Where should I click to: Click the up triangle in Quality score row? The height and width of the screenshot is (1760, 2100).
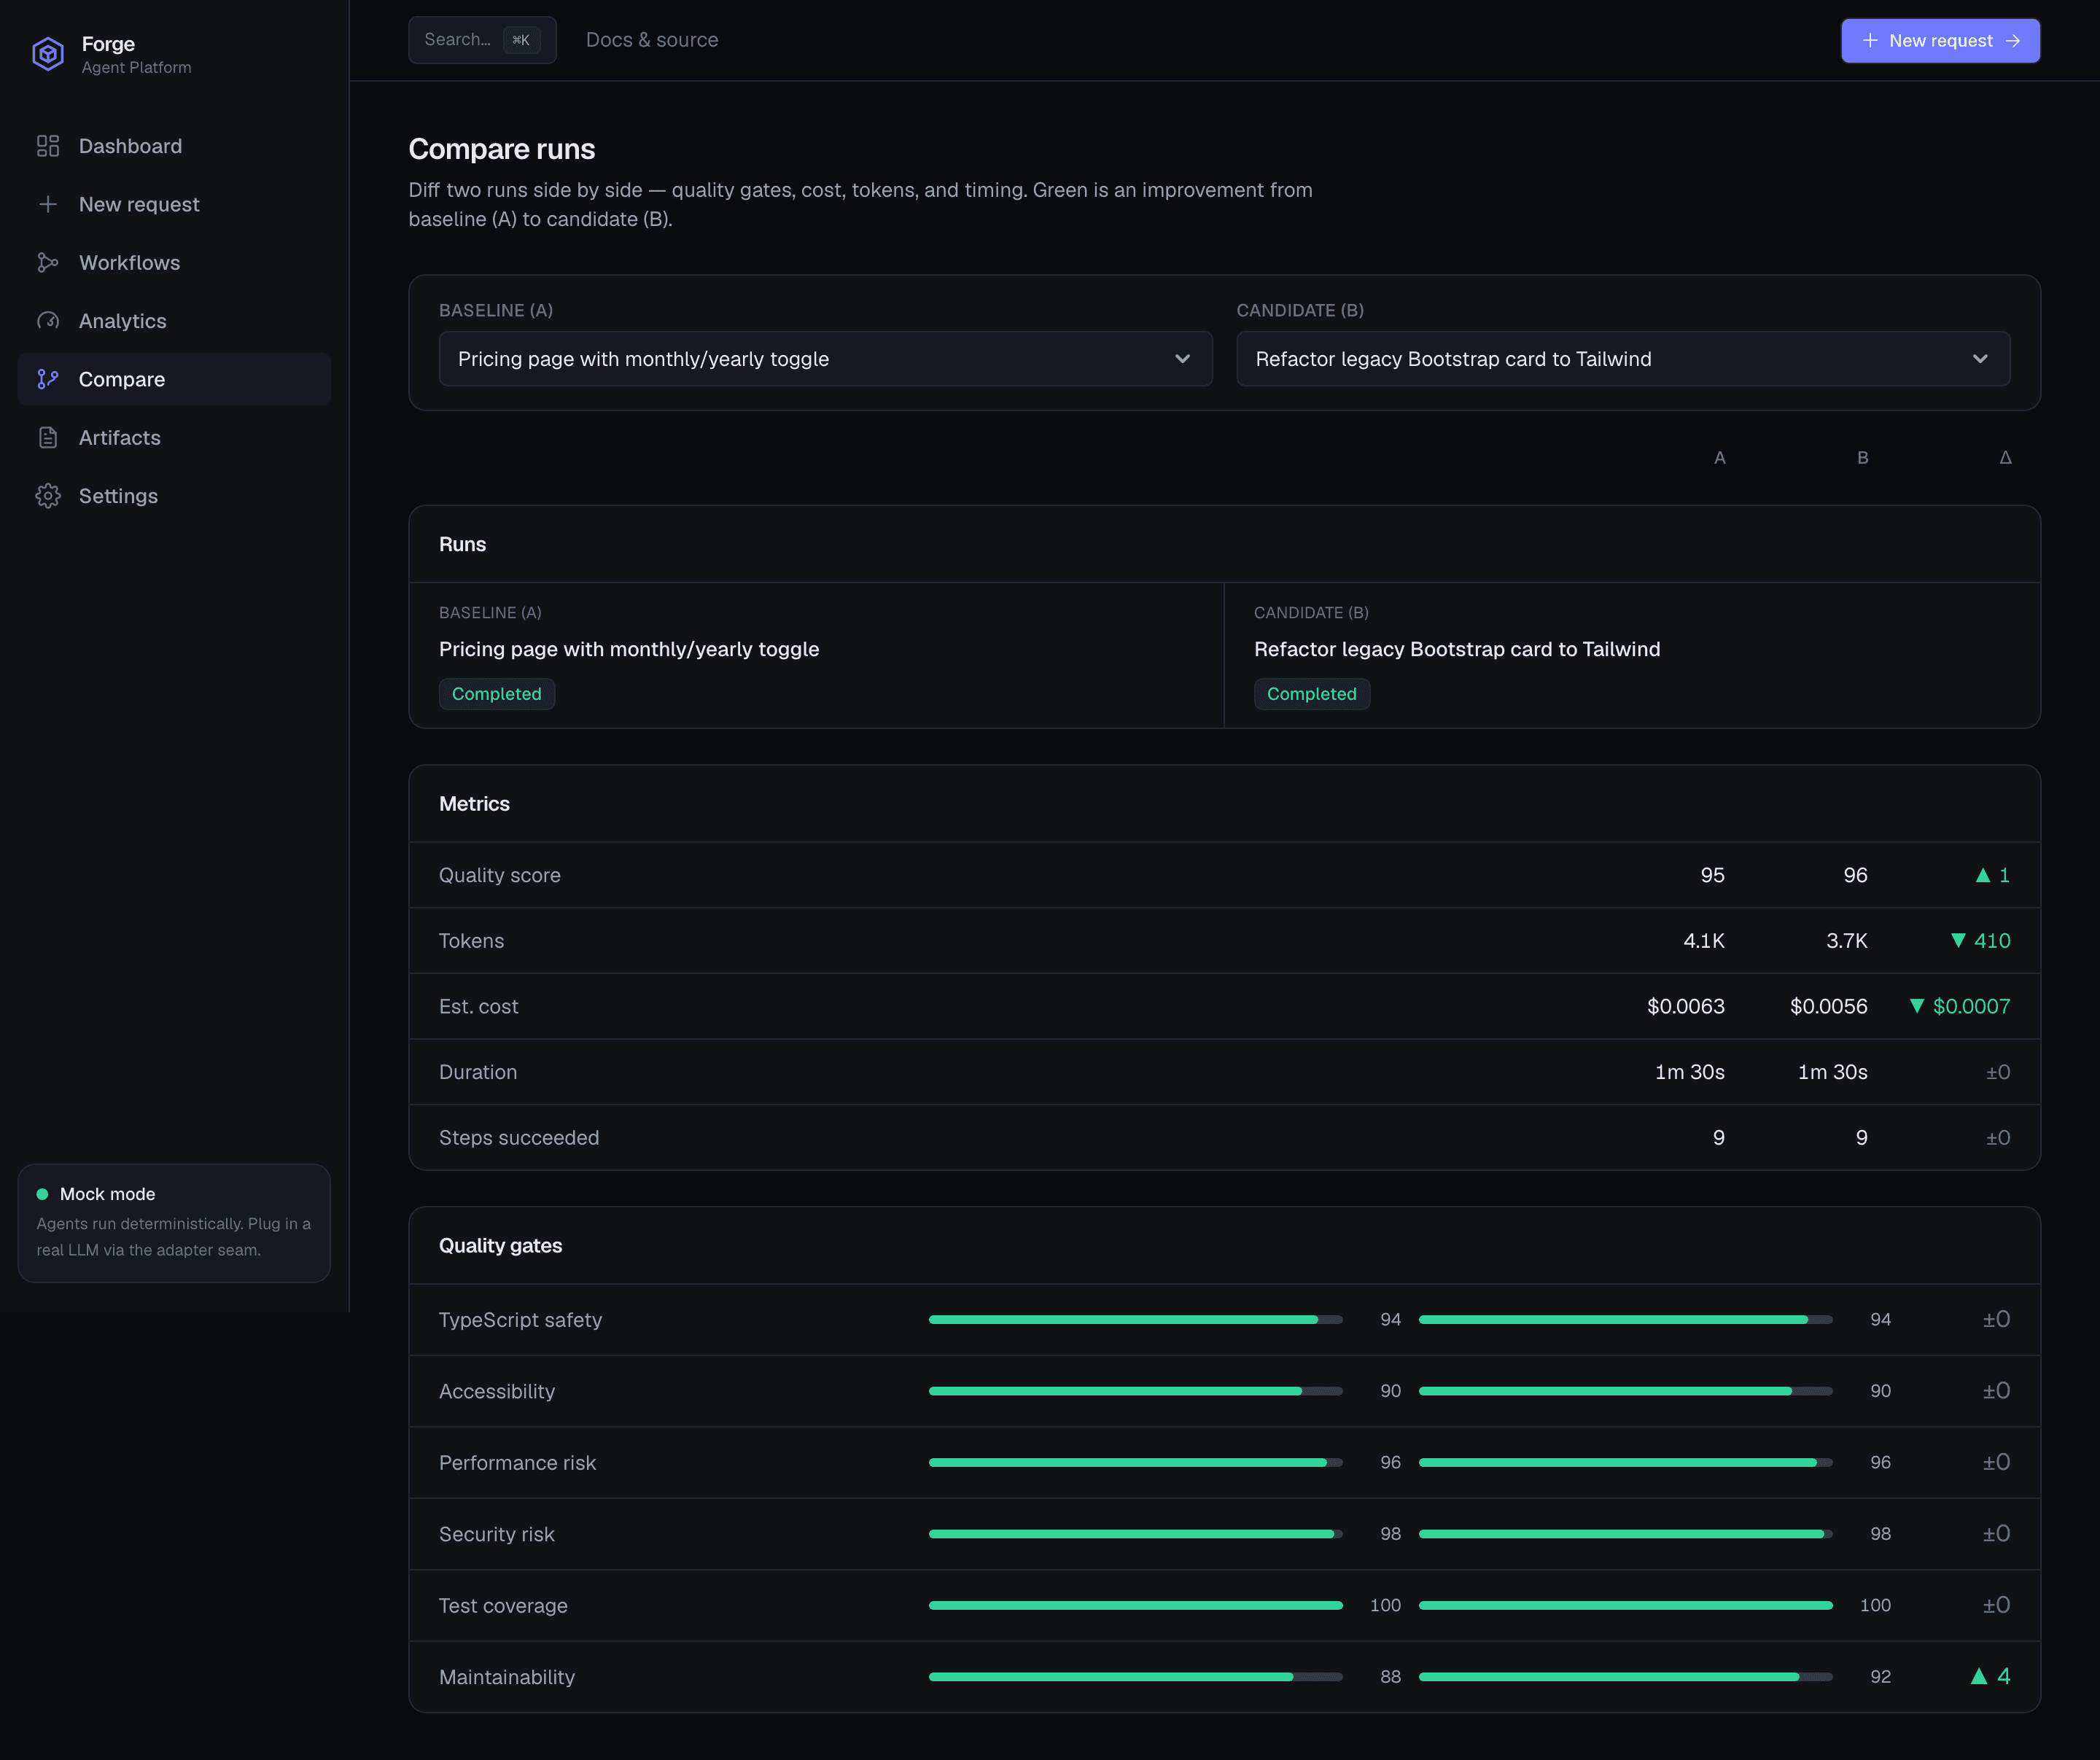1982,875
